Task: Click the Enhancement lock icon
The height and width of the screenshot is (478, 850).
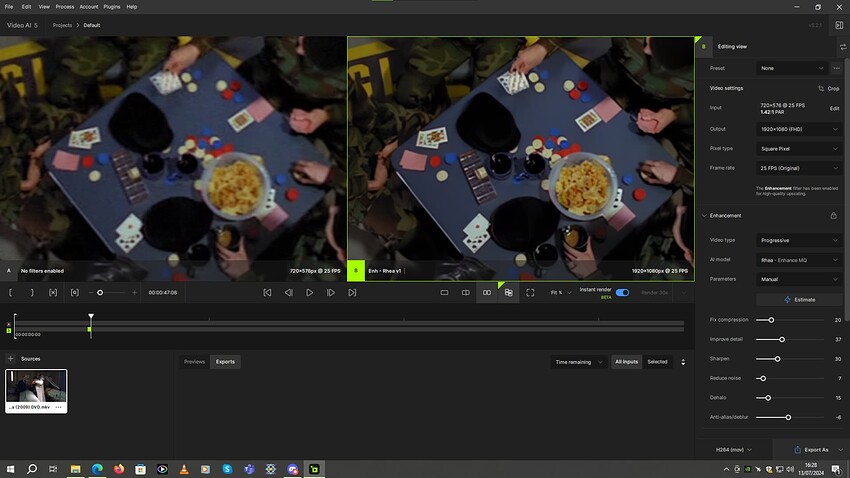Action: coord(833,215)
